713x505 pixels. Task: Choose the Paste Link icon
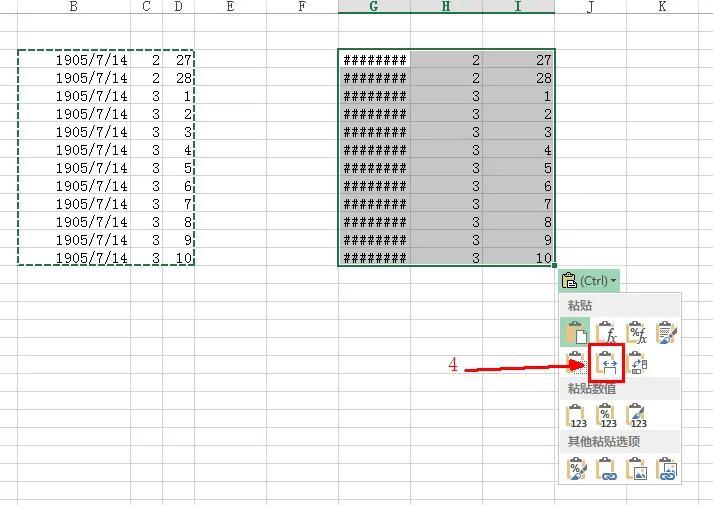click(606, 468)
